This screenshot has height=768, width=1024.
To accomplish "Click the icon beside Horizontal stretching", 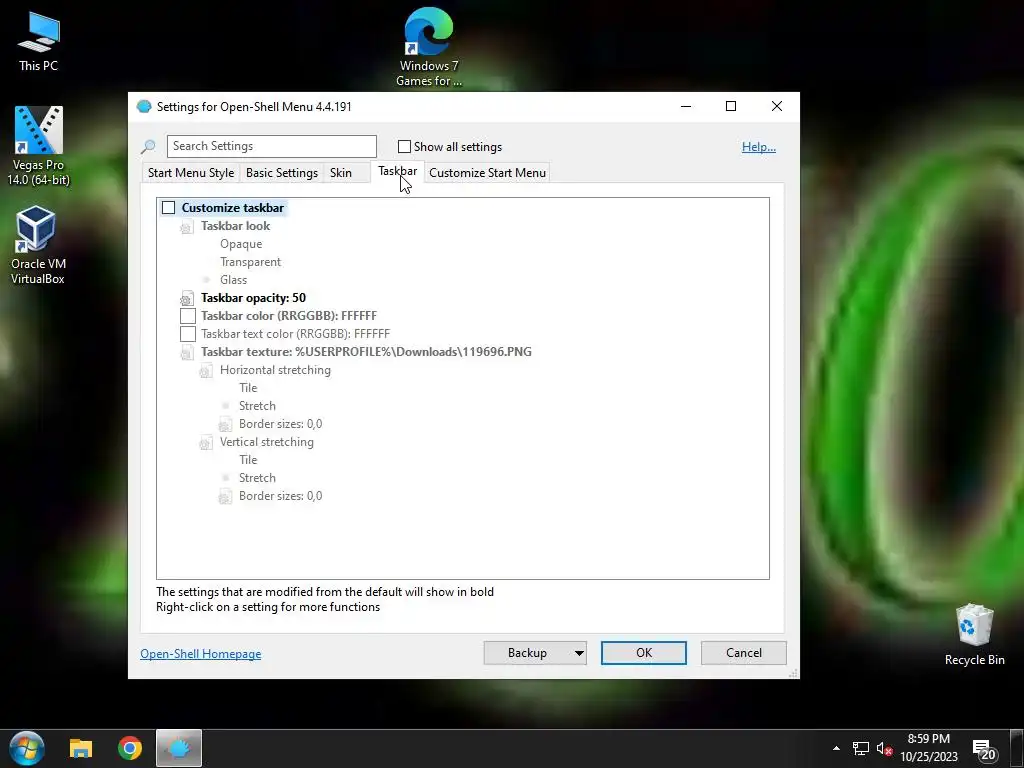I will (206, 370).
